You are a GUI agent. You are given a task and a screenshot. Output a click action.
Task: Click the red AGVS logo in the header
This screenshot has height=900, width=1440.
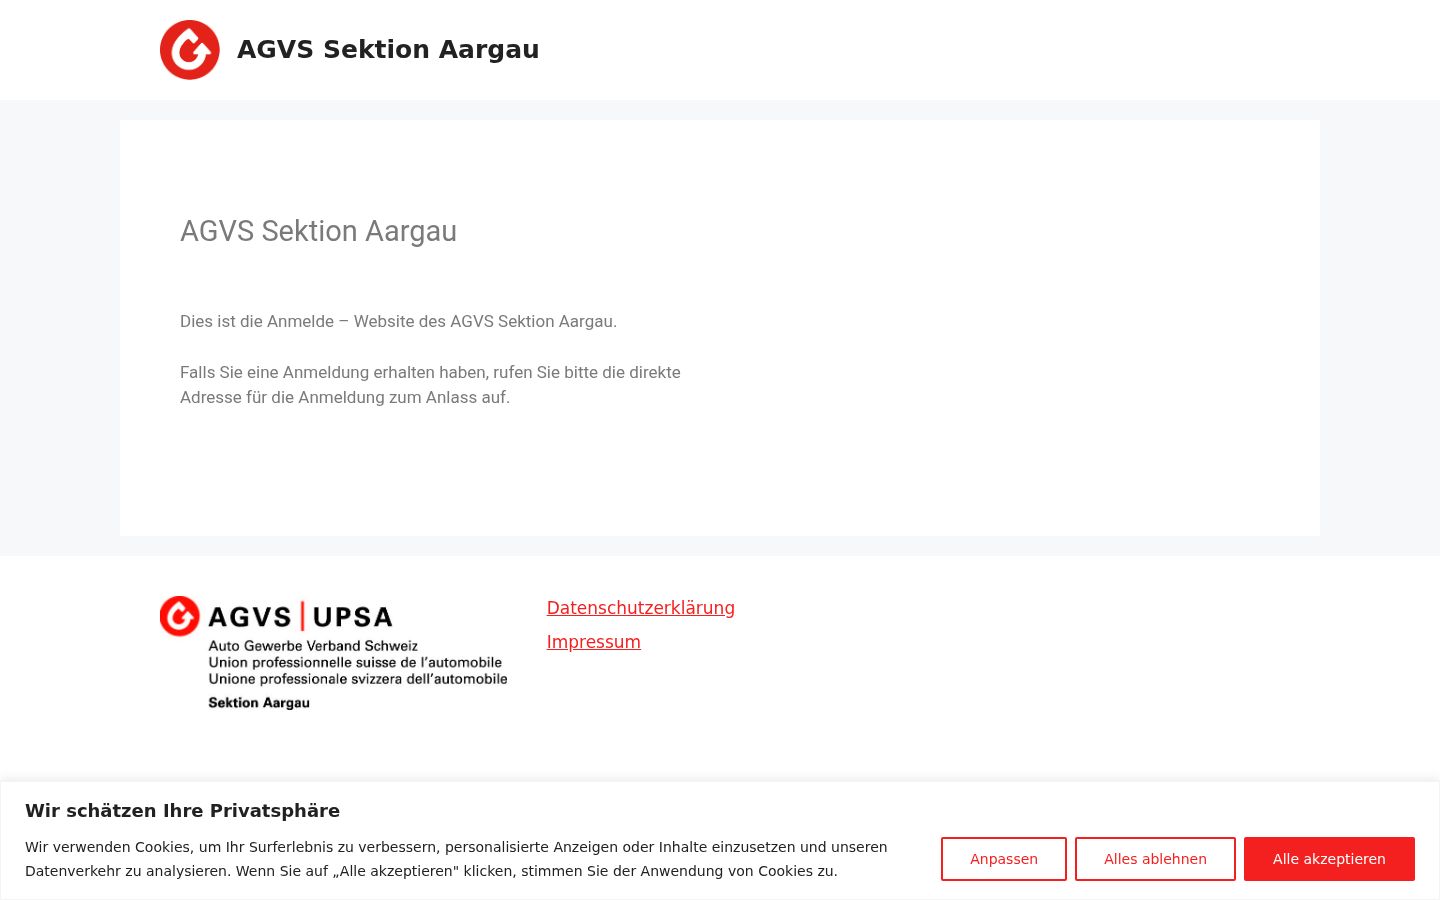(190, 50)
